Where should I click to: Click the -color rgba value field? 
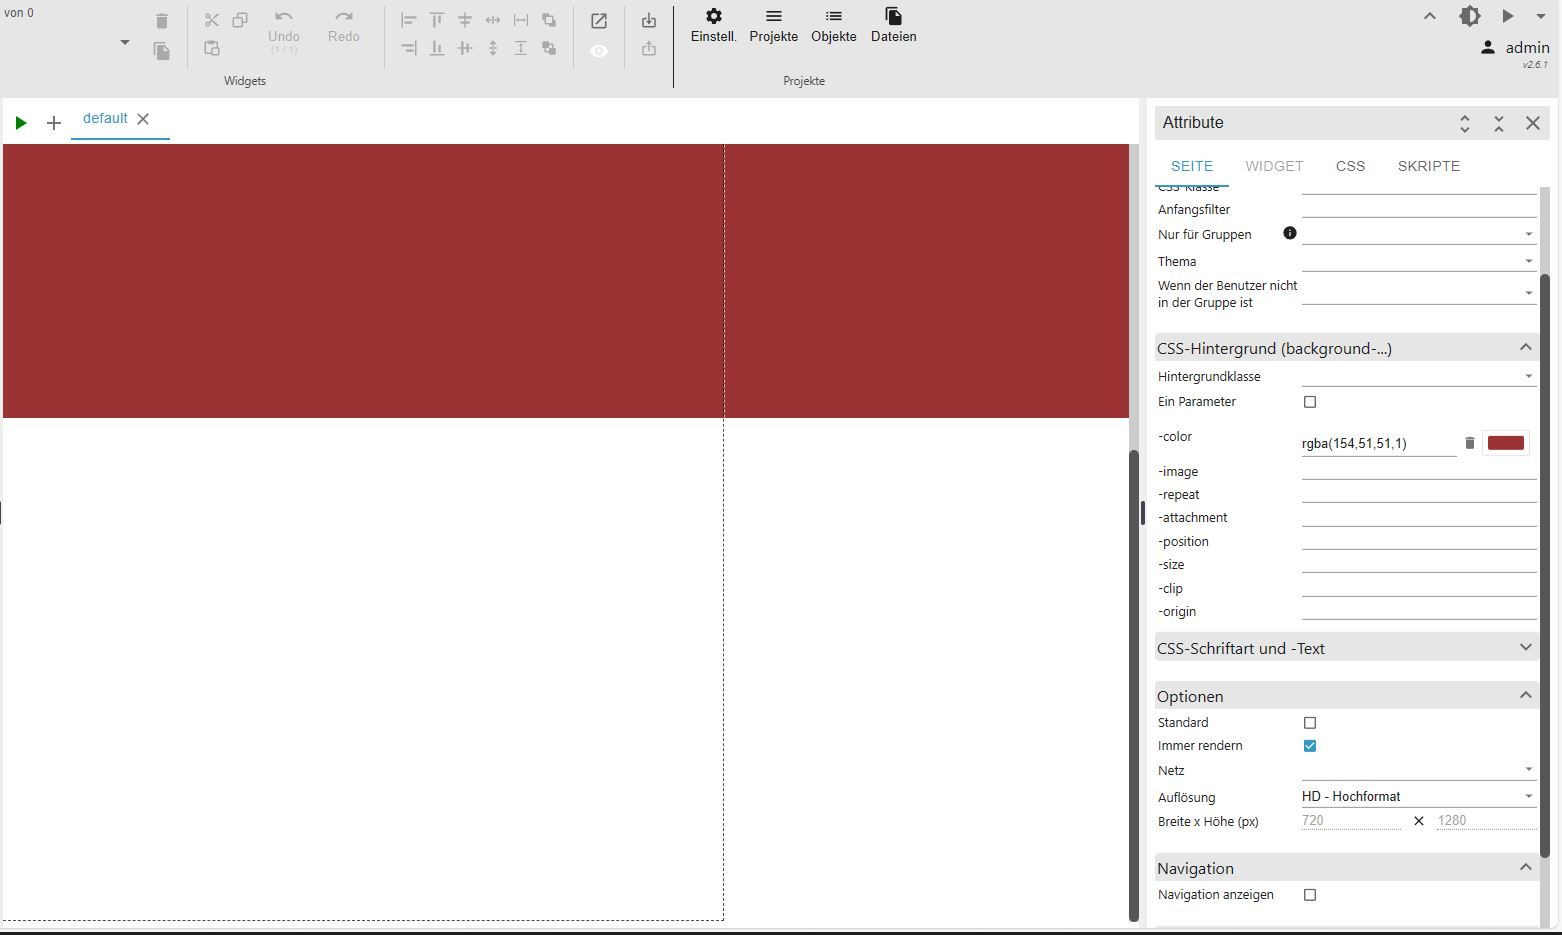click(x=1378, y=443)
